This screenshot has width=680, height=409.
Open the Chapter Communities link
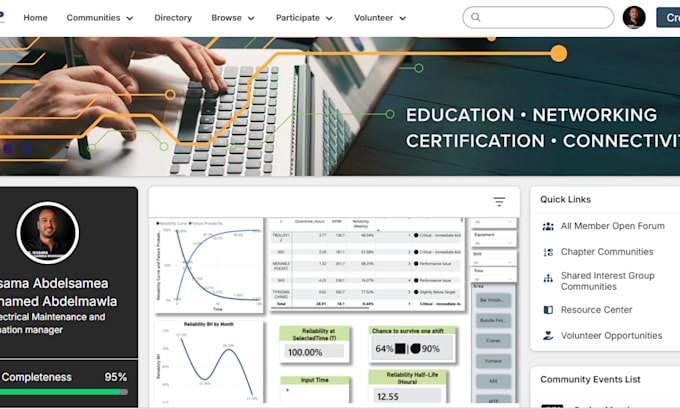pos(607,252)
